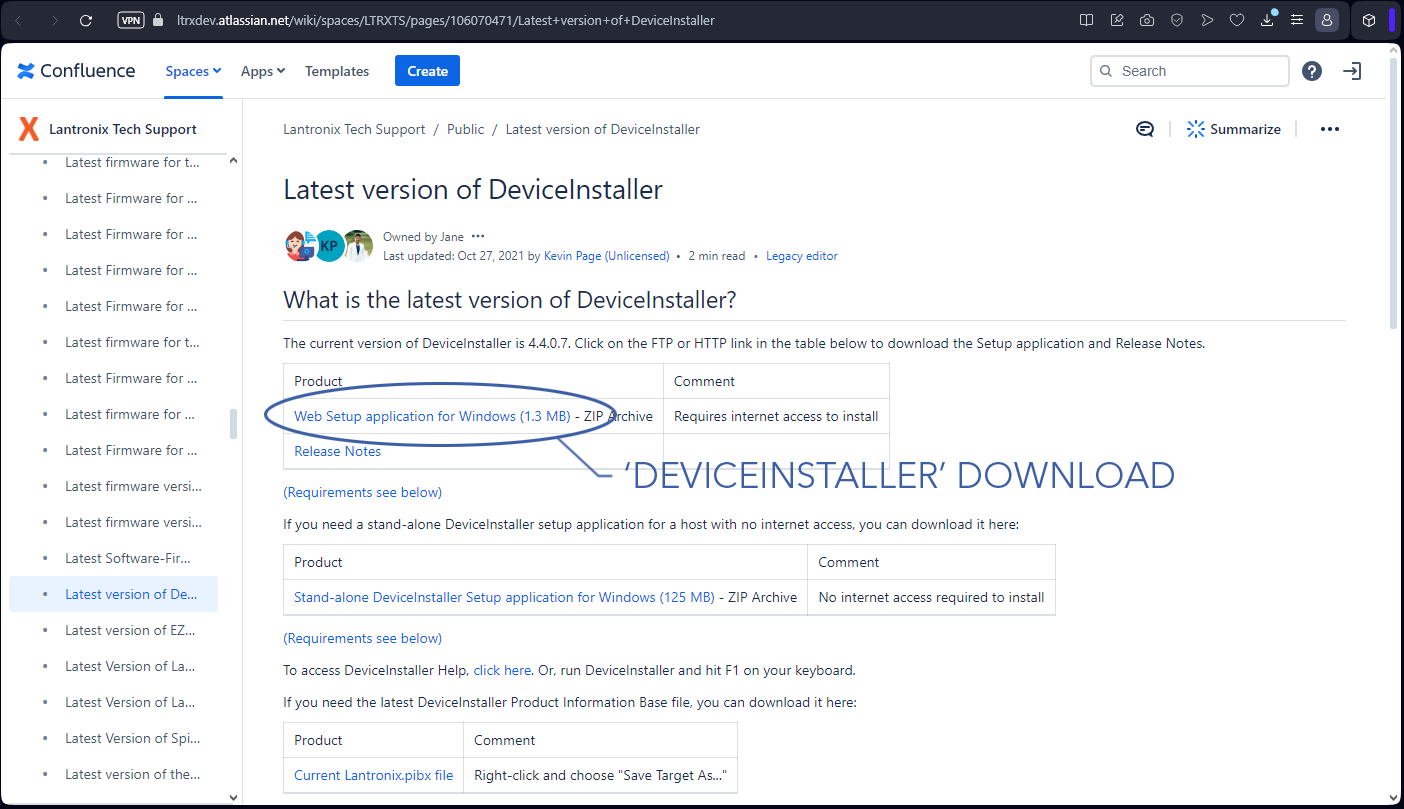Open Kevin Page (Unlicensed) profile link
The height and width of the screenshot is (809, 1404).
[606, 256]
